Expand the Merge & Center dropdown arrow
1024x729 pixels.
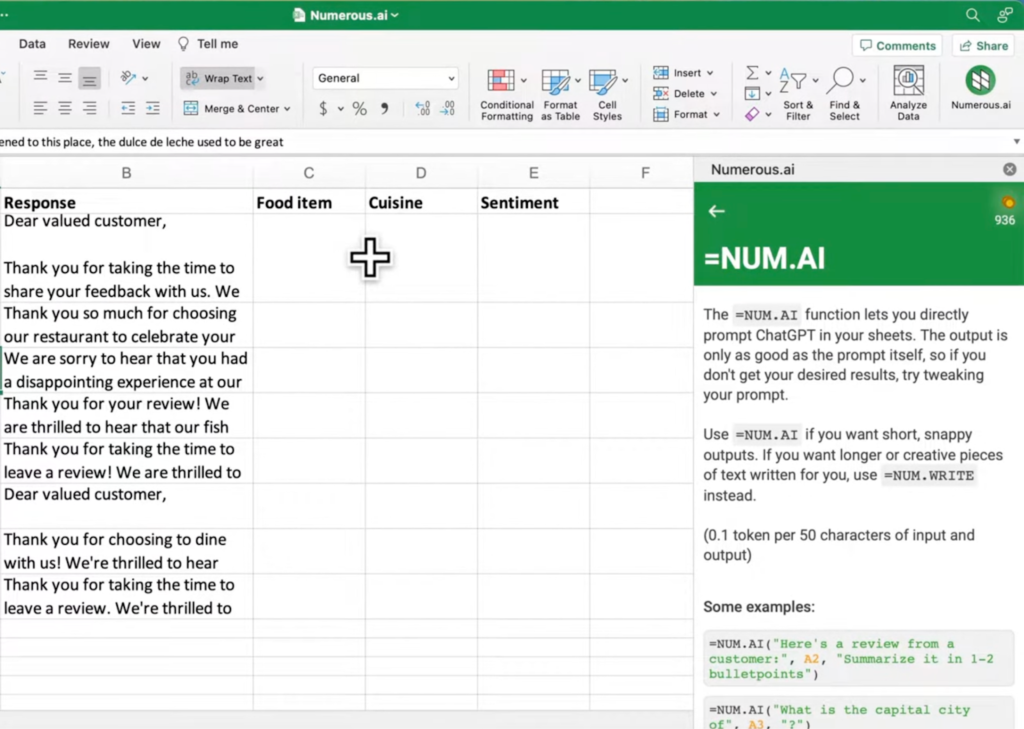(287, 109)
